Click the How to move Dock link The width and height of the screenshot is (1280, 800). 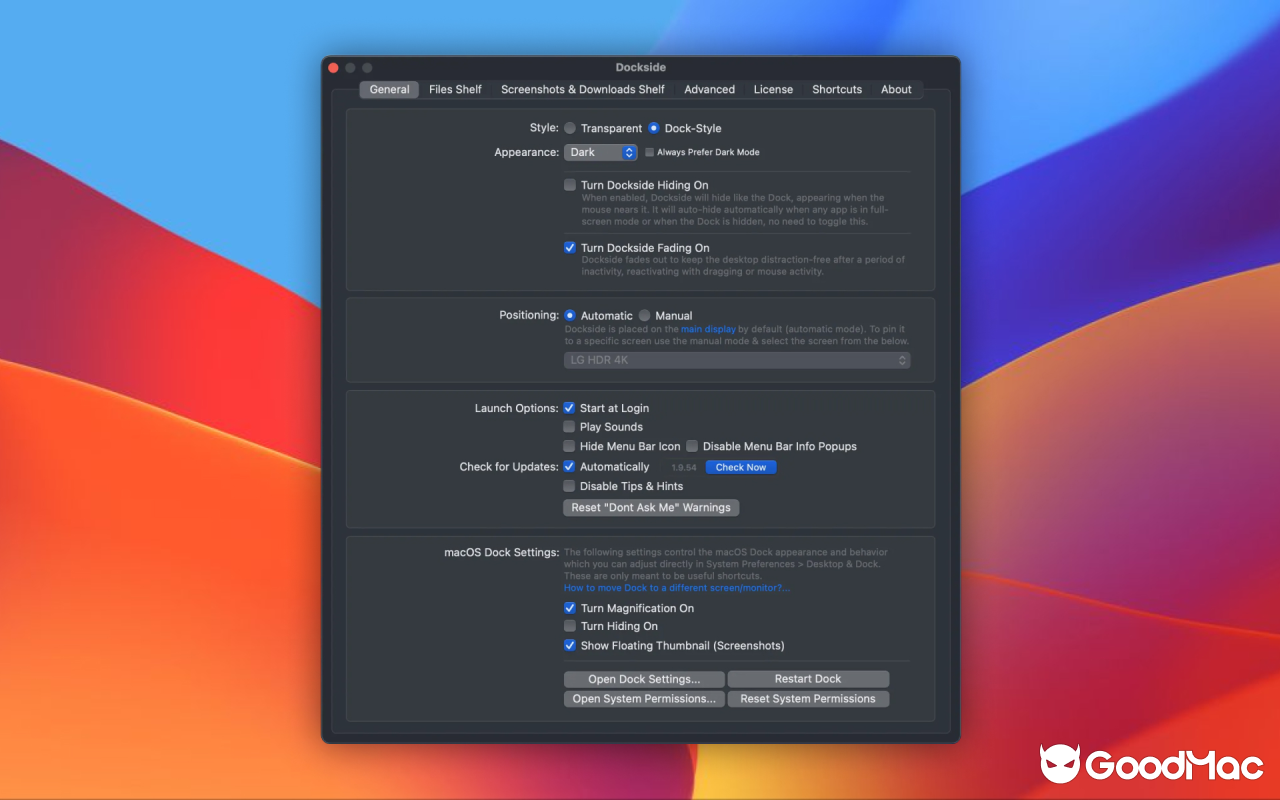tap(677, 587)
